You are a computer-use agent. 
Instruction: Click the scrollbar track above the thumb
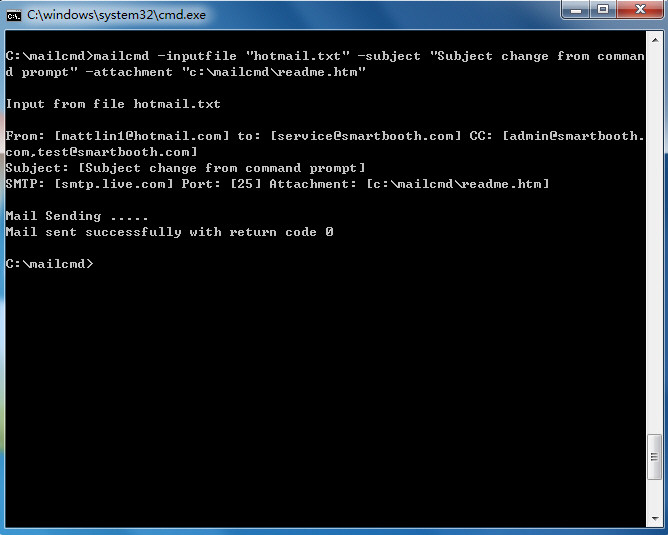click(x=654, y=239)
